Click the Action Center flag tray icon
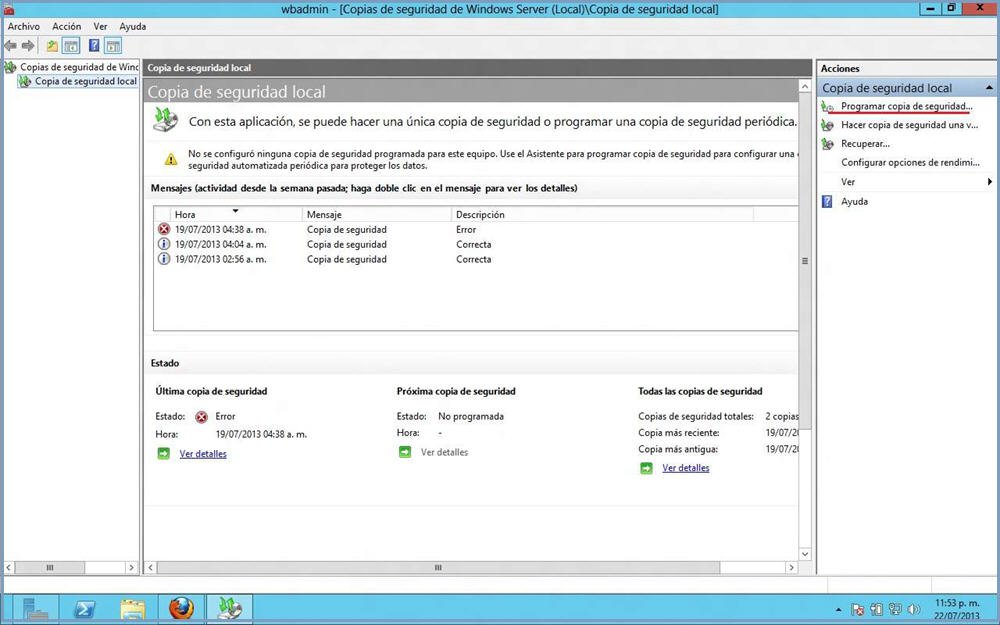The height and width of the screenshot is (625, 1000). pos(858,610)
